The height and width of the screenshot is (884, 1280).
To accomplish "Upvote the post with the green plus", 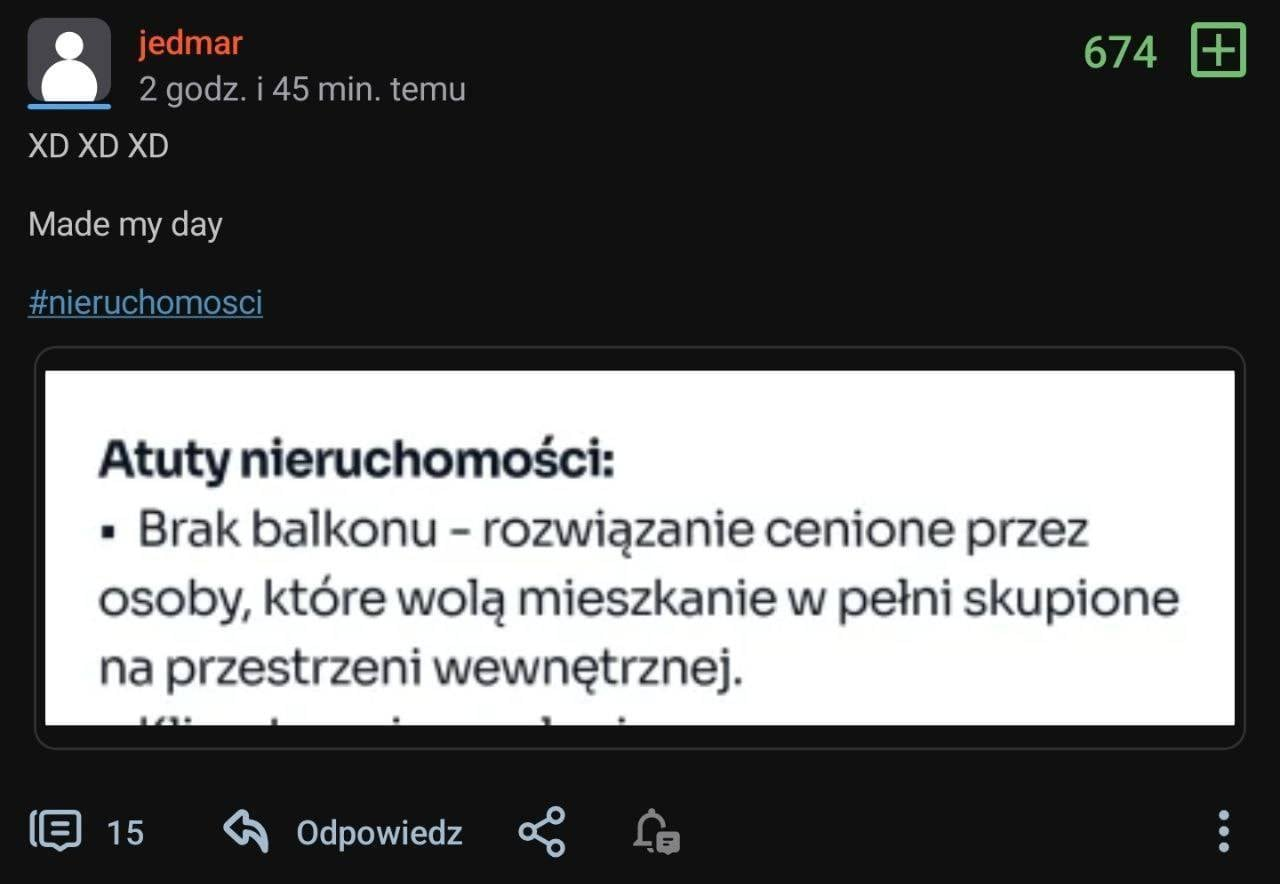I will click(x=1218, y=51).
